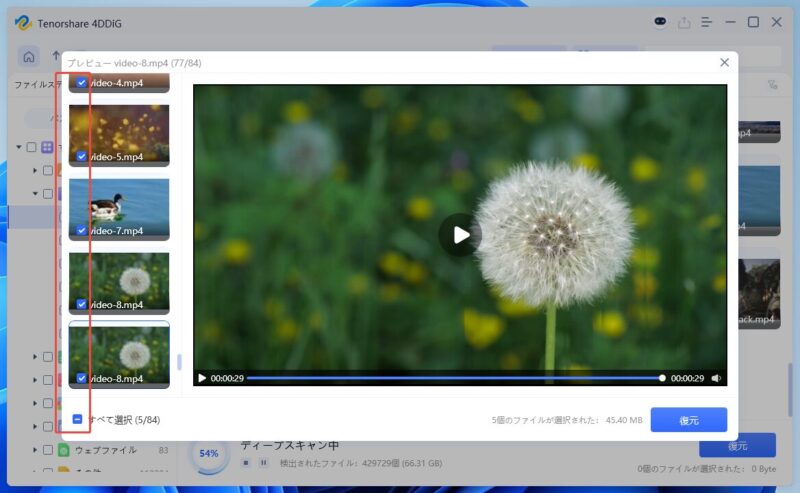Pause the deep scan with pause icon
Image resolution: width=800 pixels, height=493 pixels.
(x=264, y=463)
